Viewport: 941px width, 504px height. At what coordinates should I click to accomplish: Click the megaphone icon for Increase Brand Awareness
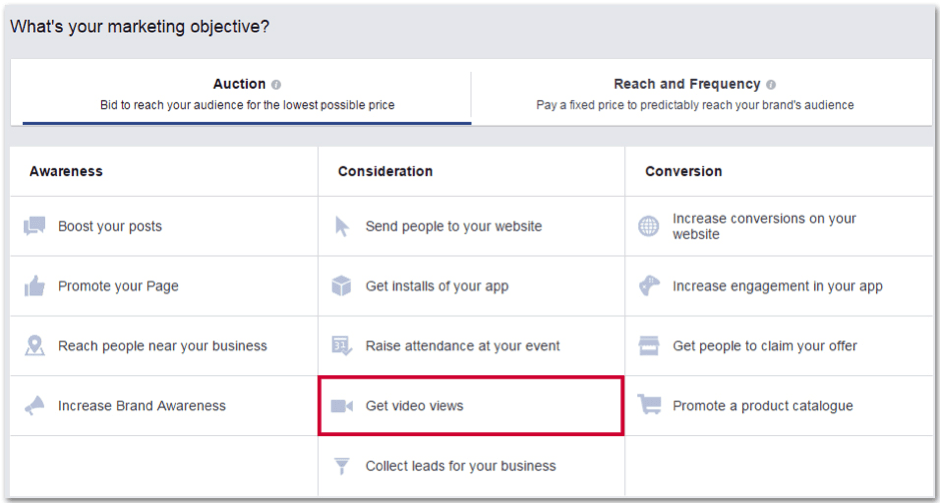(34, 406)
